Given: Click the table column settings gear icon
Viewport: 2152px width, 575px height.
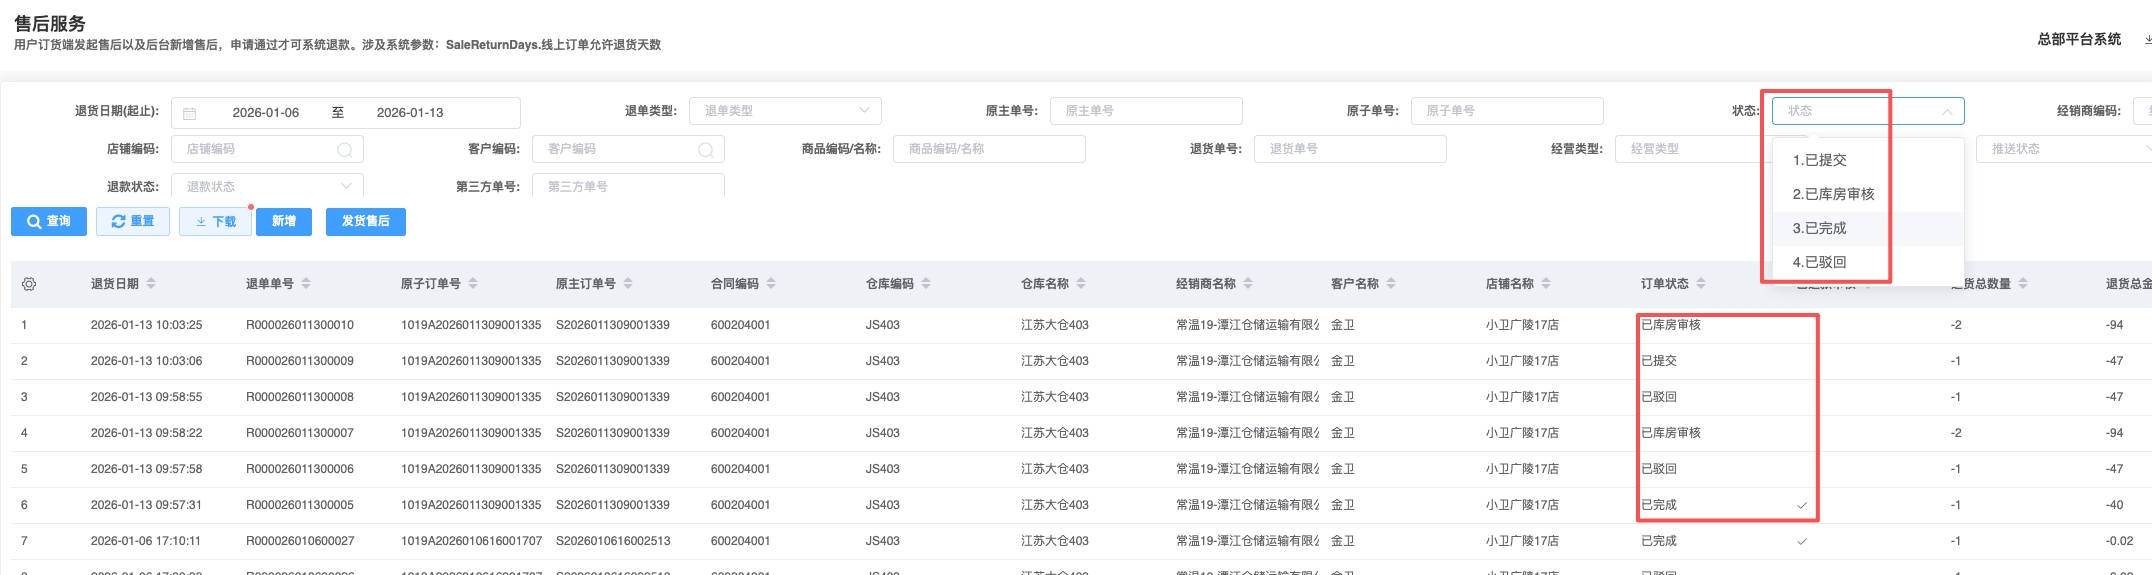Looking at the screenshot, I should (29, 284).
